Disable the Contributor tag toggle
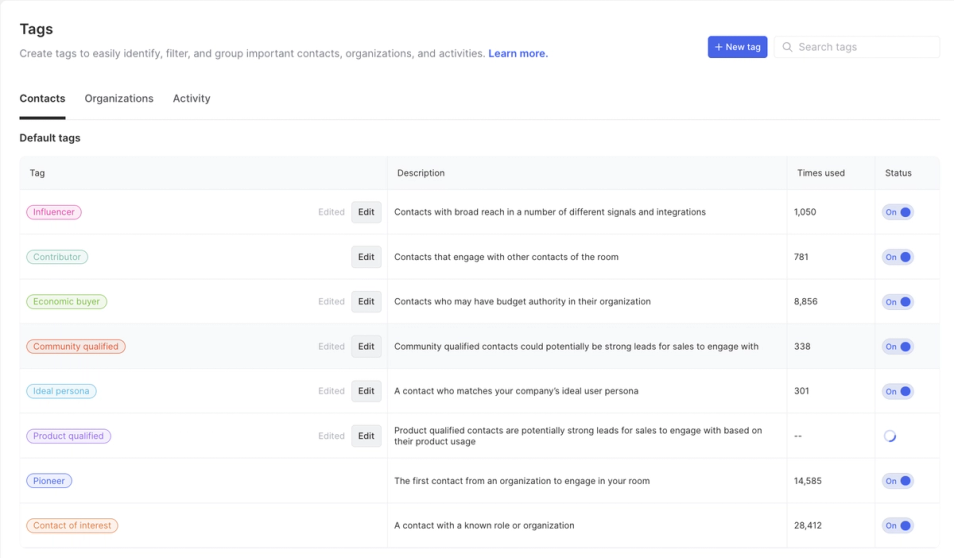 coord(898,257)
